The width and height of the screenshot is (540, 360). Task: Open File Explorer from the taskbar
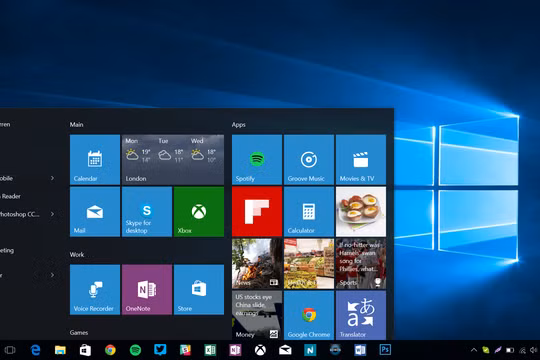[60, 350]
